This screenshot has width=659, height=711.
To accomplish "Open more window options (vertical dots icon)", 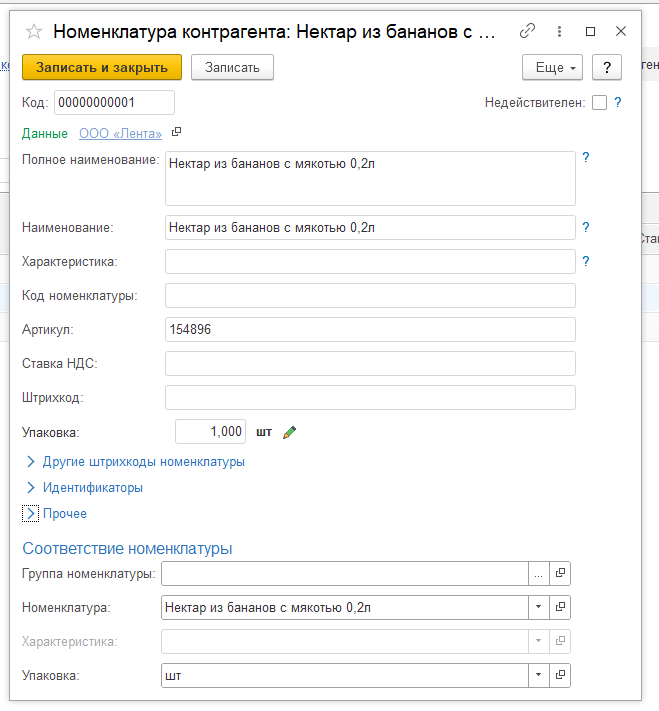I will pyautogui.click(x=559, y=31).
